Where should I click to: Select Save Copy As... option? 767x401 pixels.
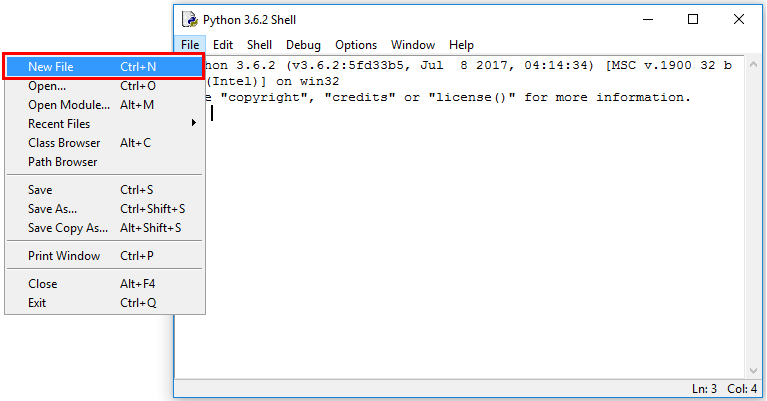[x=67, y=228]
